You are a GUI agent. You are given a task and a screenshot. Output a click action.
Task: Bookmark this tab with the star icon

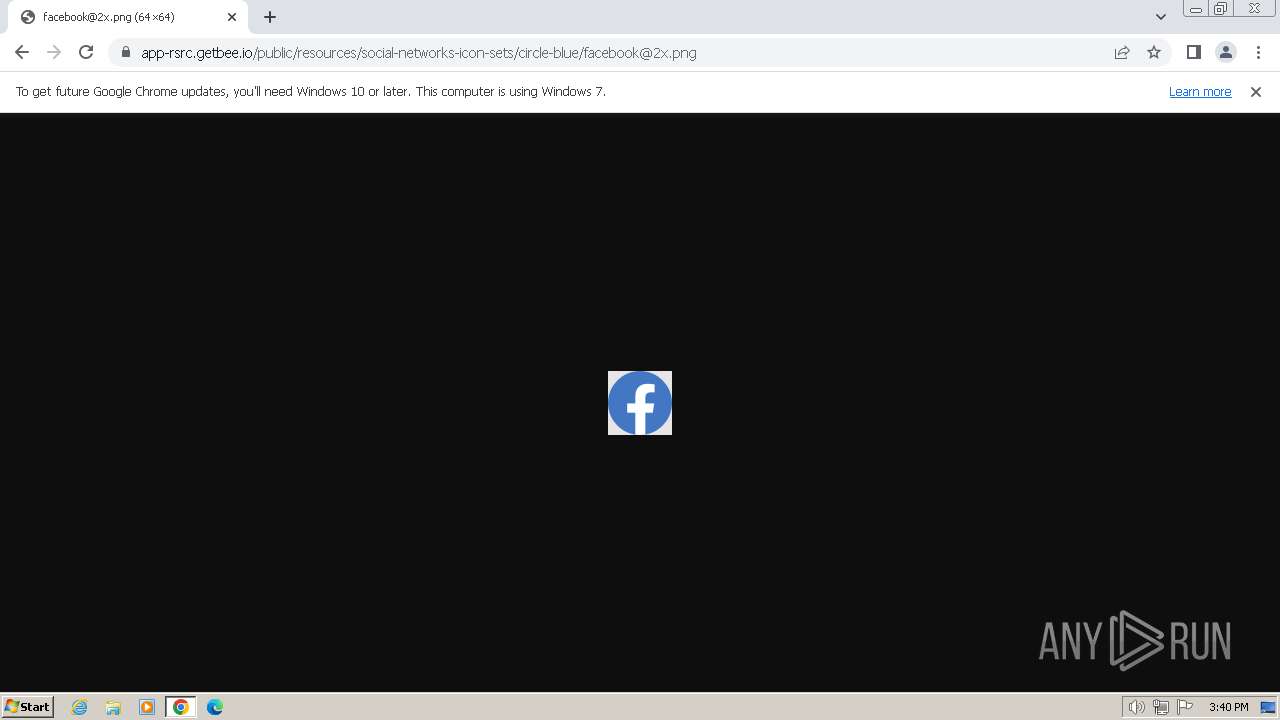[1154, 52]
